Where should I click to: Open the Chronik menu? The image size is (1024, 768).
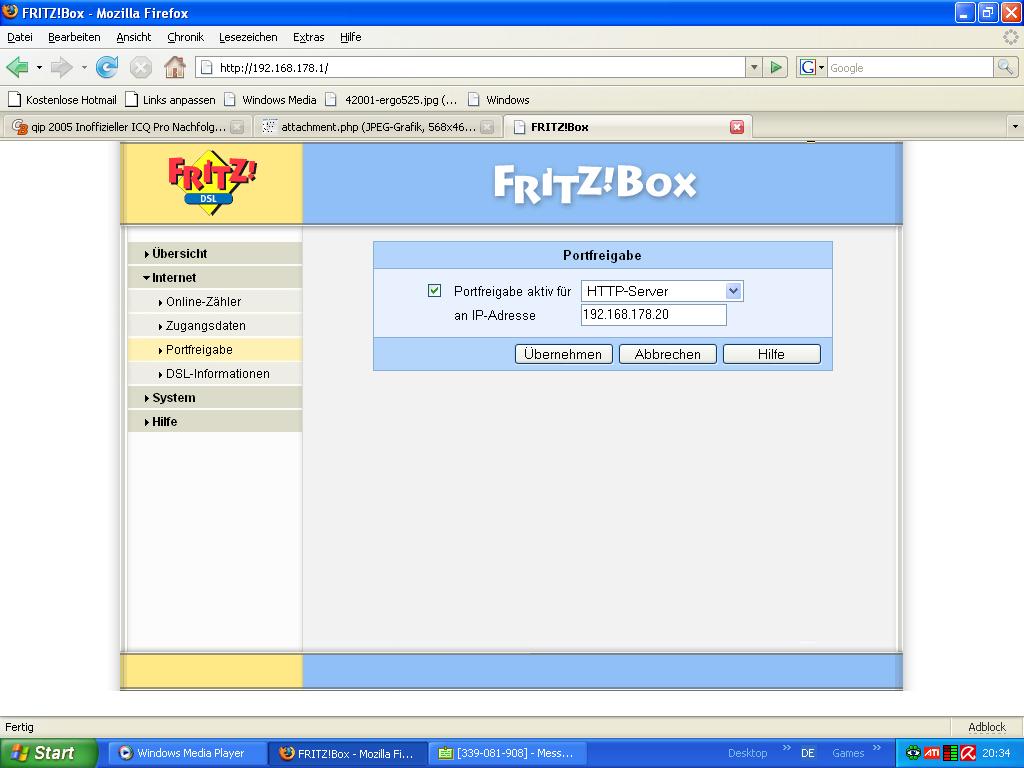click(x=185, y=37)
